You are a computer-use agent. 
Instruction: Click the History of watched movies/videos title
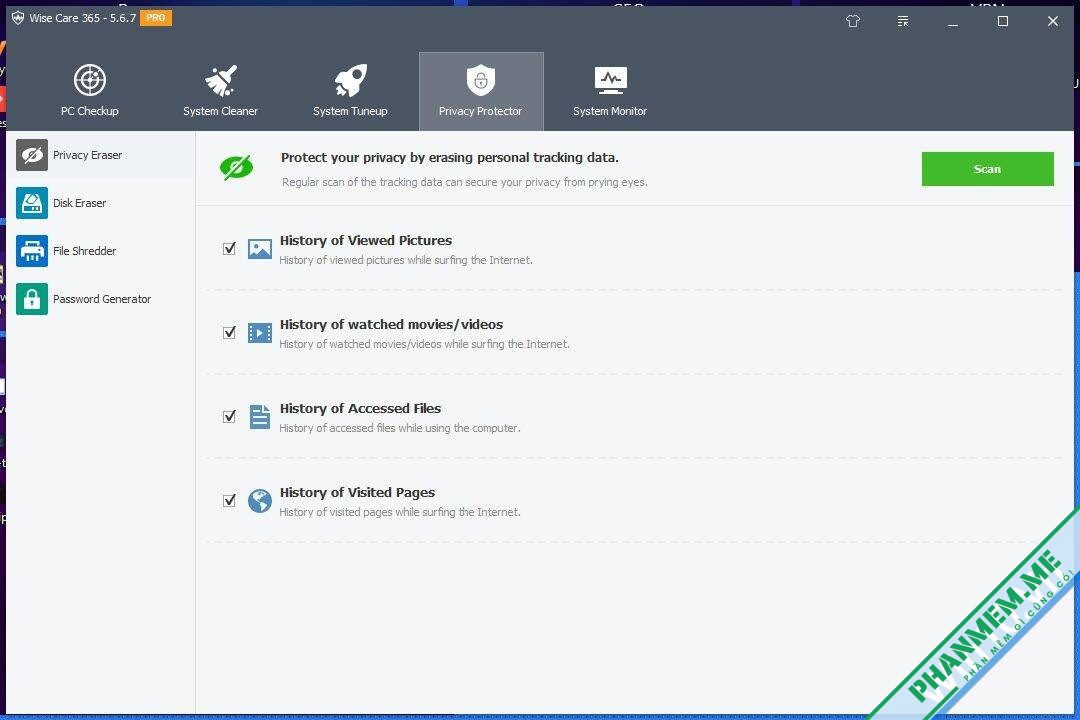click(x=391, y=325)
